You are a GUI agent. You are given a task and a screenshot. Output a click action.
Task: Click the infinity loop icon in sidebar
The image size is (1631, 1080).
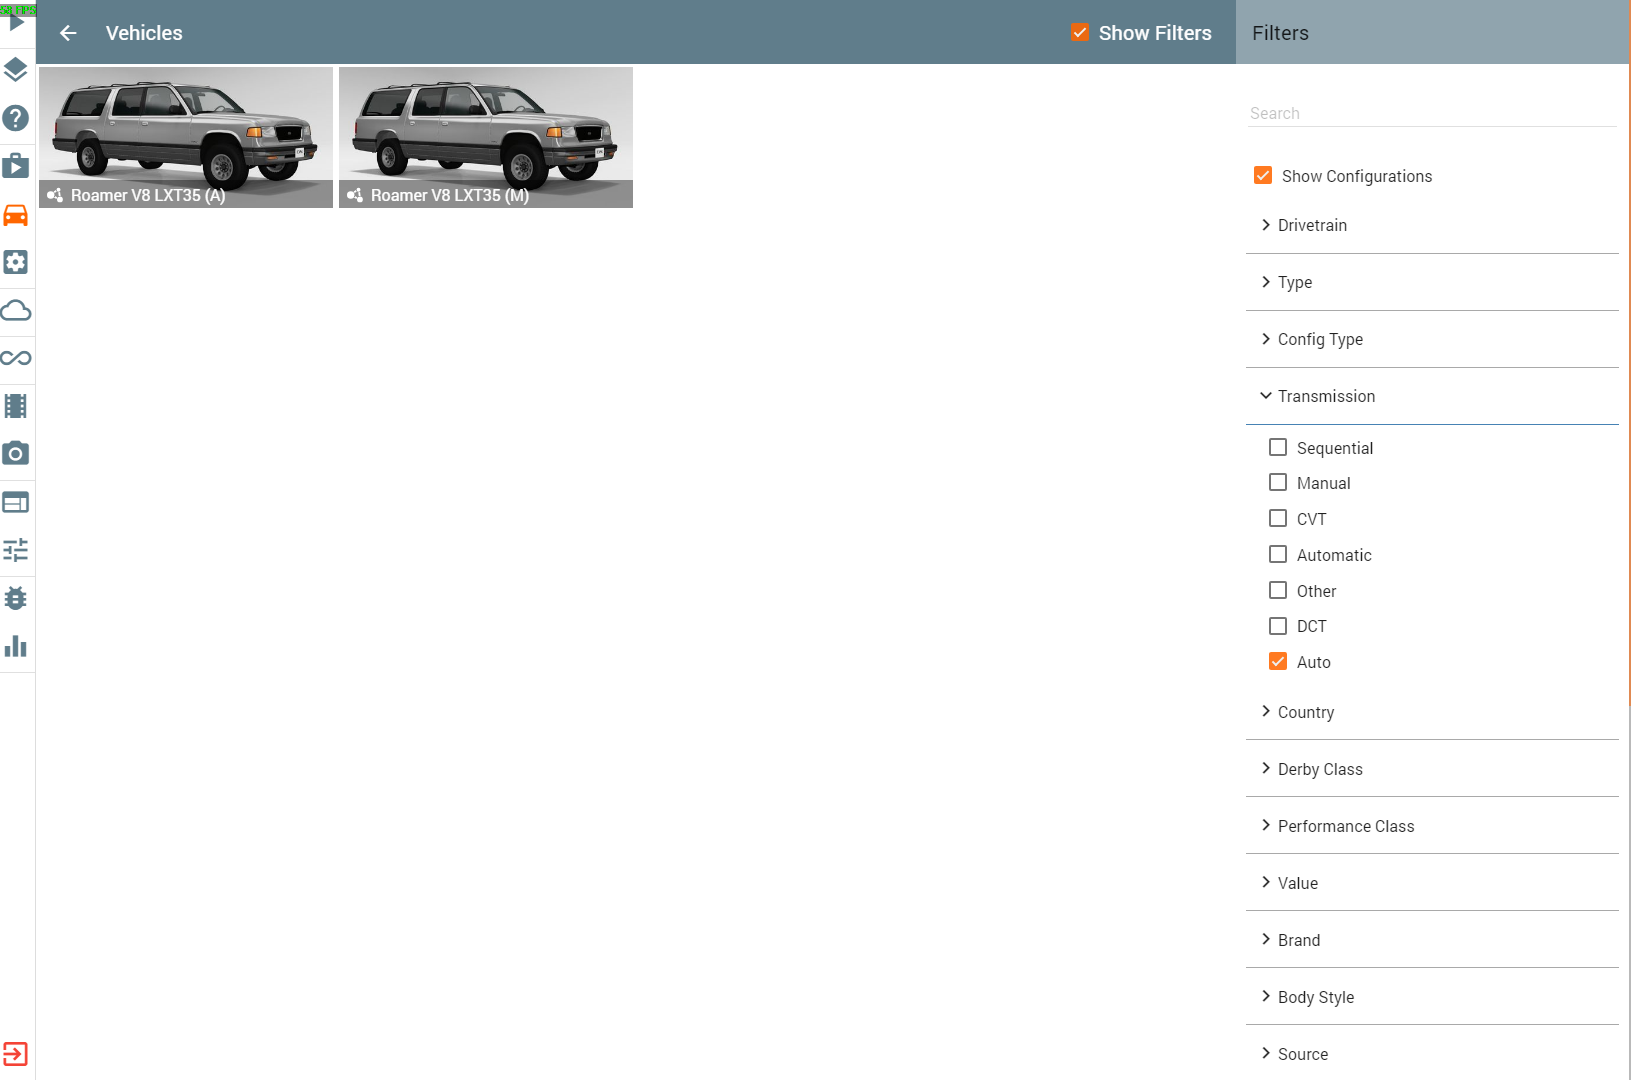point(15,358)
